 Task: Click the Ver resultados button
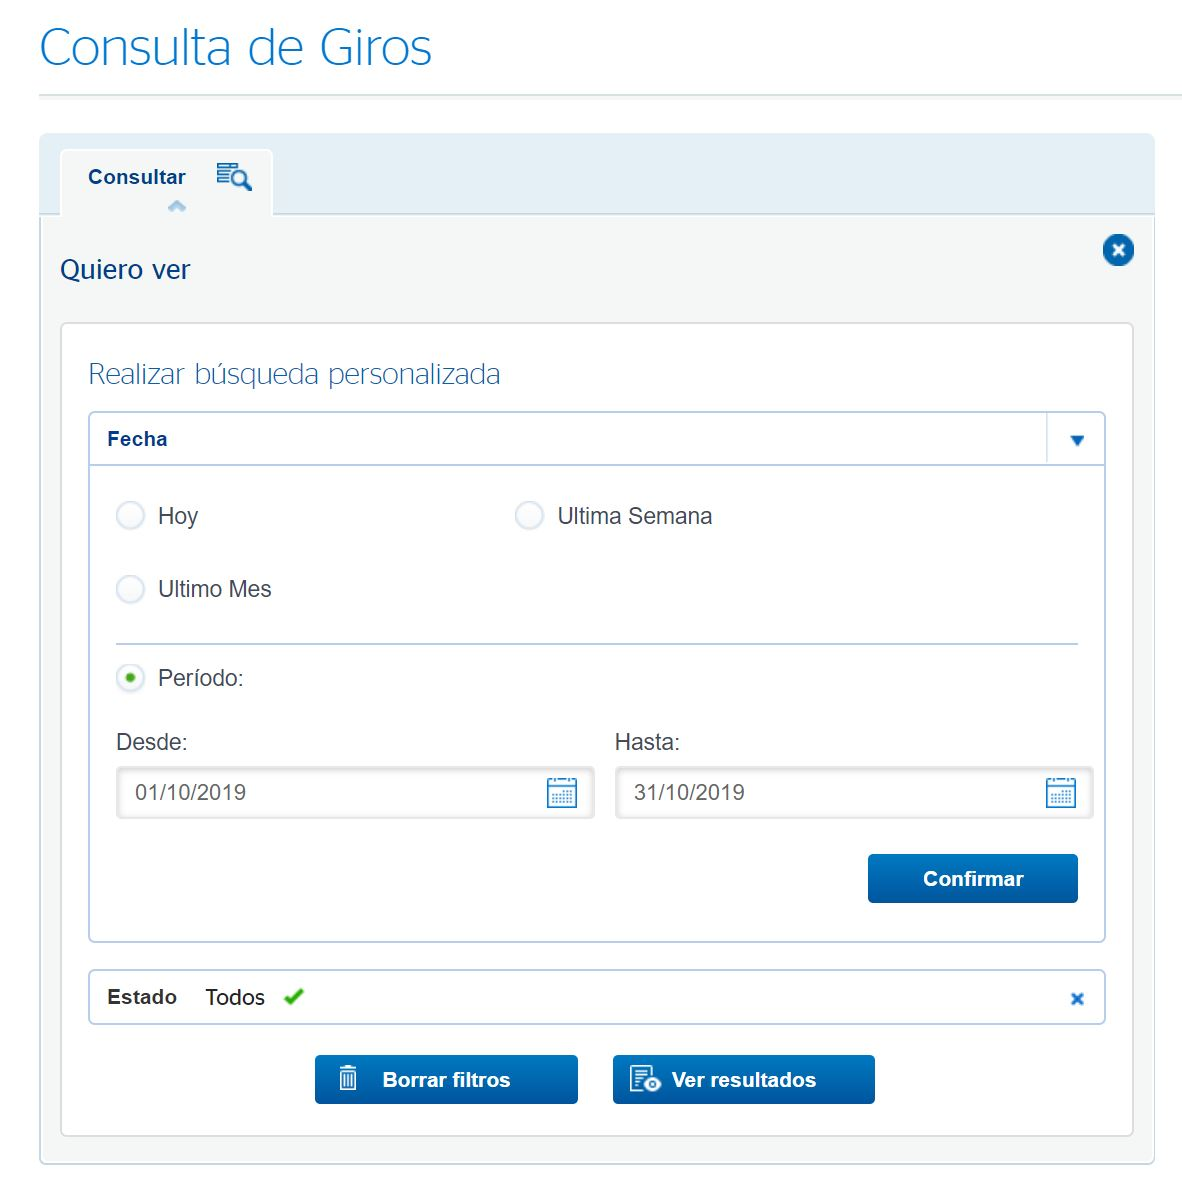[x=744, y=1079]
